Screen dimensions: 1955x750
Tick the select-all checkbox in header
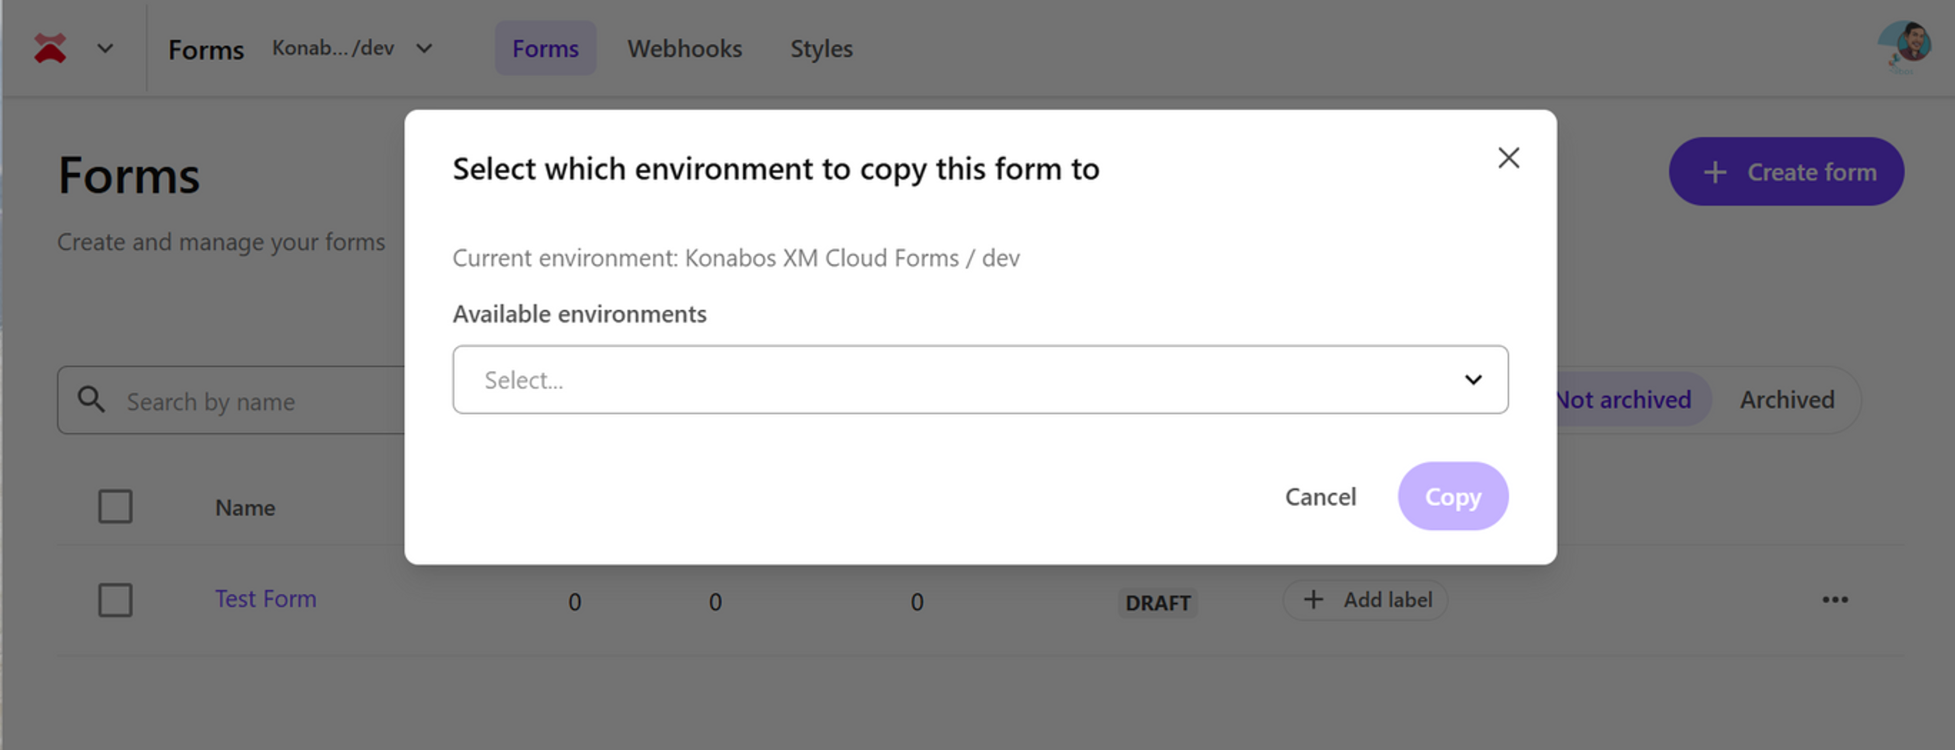115,507
